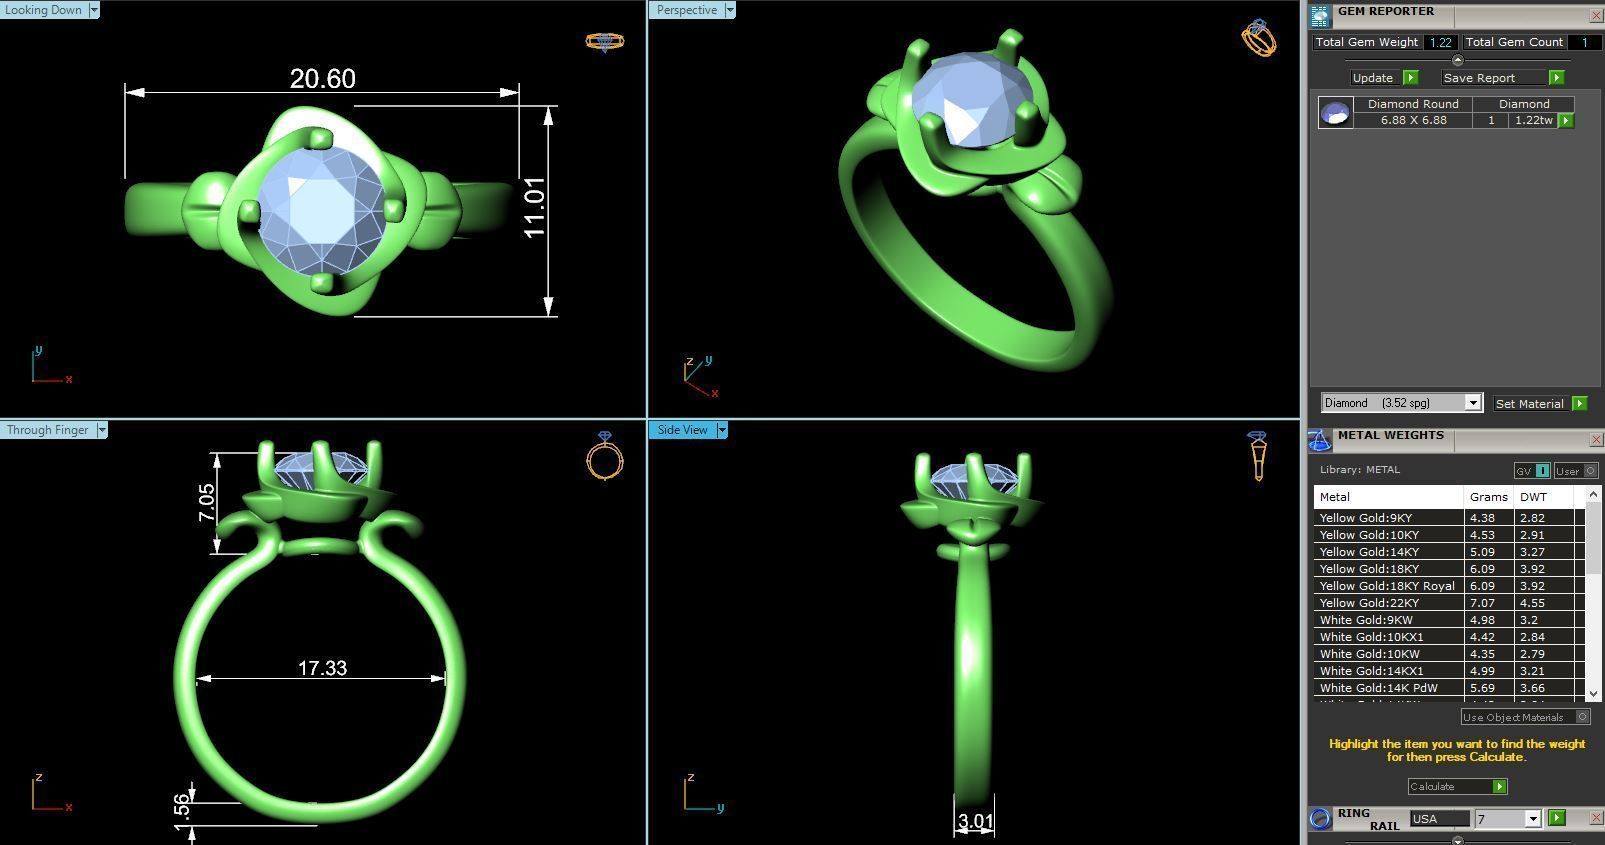Click the Side View viewport ring icon

click(1258, 456)
